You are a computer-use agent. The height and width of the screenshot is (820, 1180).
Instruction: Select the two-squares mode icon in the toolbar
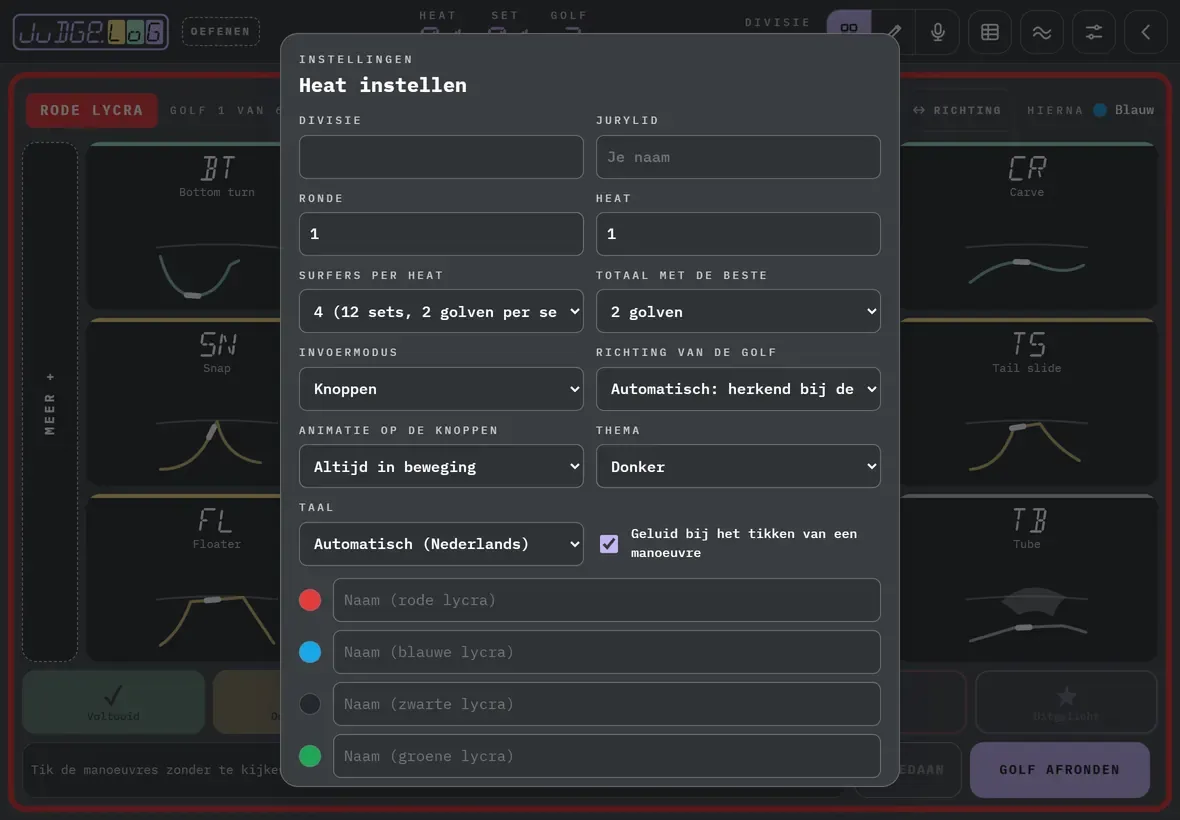click(849, 29)
